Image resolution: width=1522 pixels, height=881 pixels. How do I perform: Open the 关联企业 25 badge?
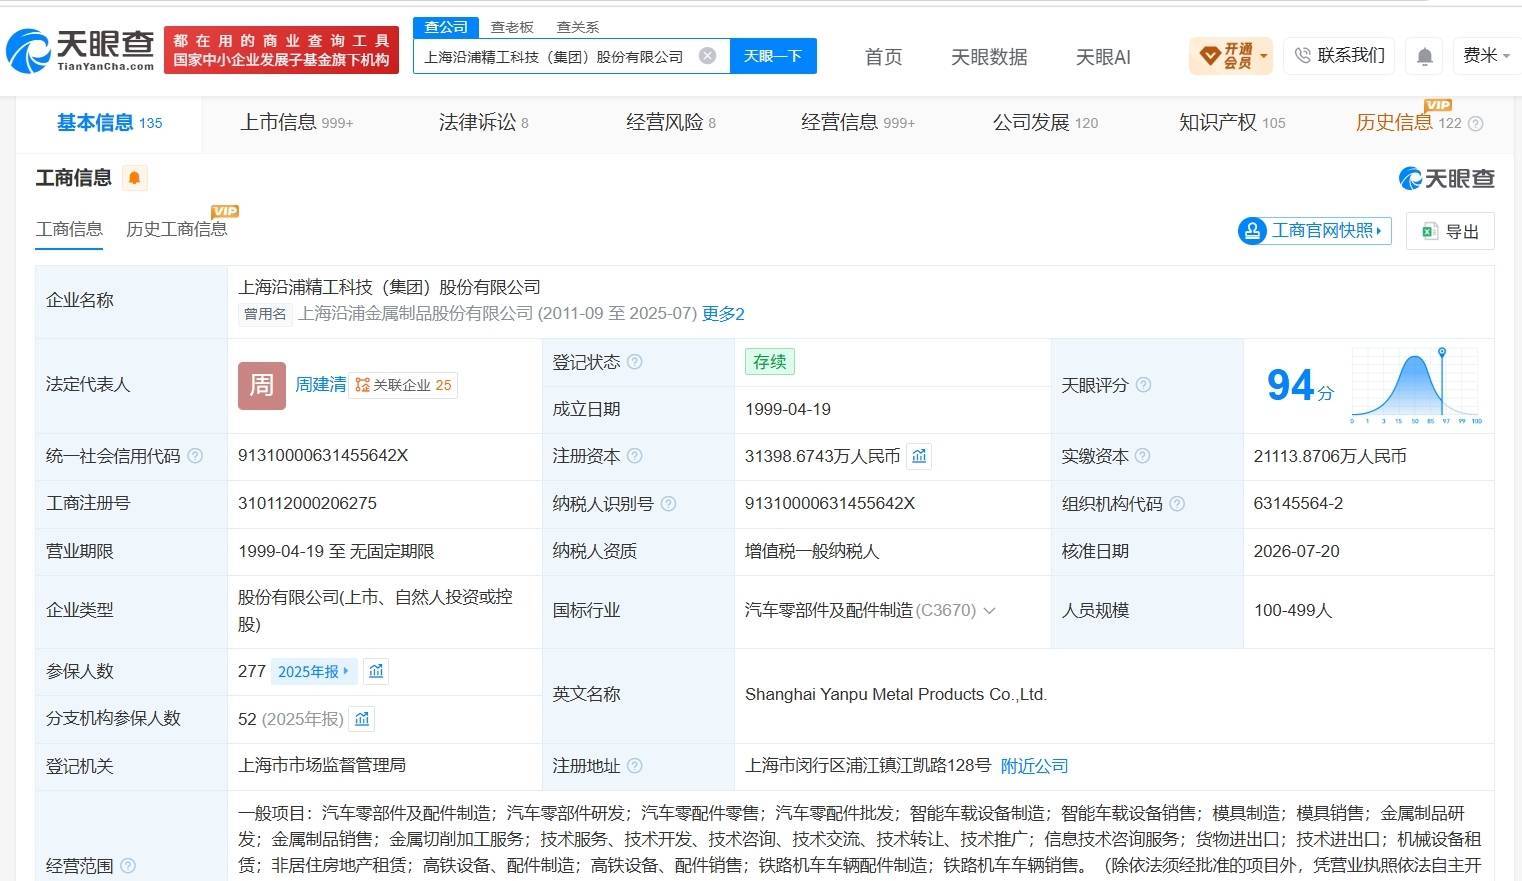403,385
